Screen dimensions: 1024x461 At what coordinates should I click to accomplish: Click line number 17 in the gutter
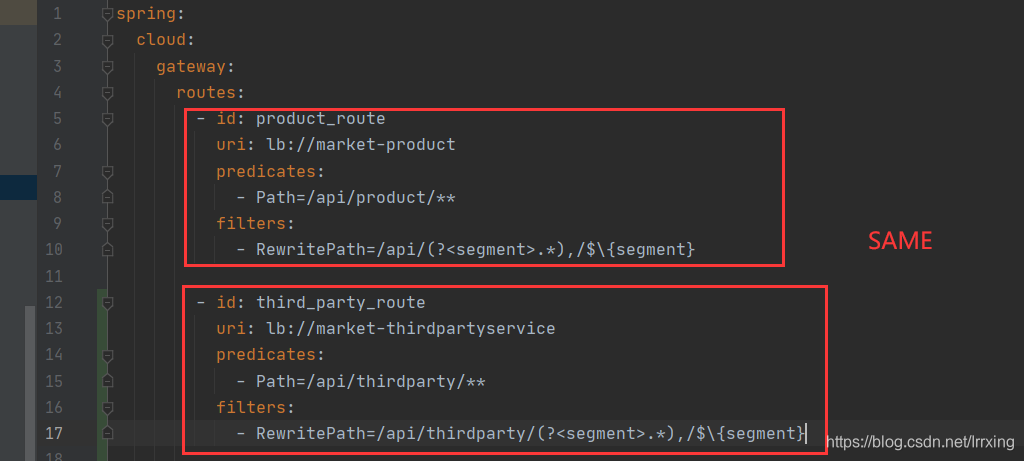53,433
